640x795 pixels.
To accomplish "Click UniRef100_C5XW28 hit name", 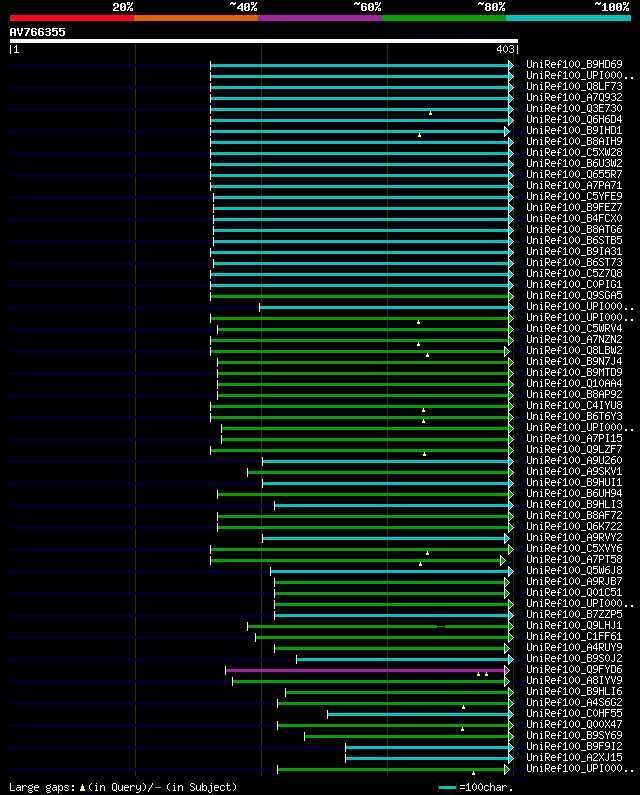I will tap(574, 152).
